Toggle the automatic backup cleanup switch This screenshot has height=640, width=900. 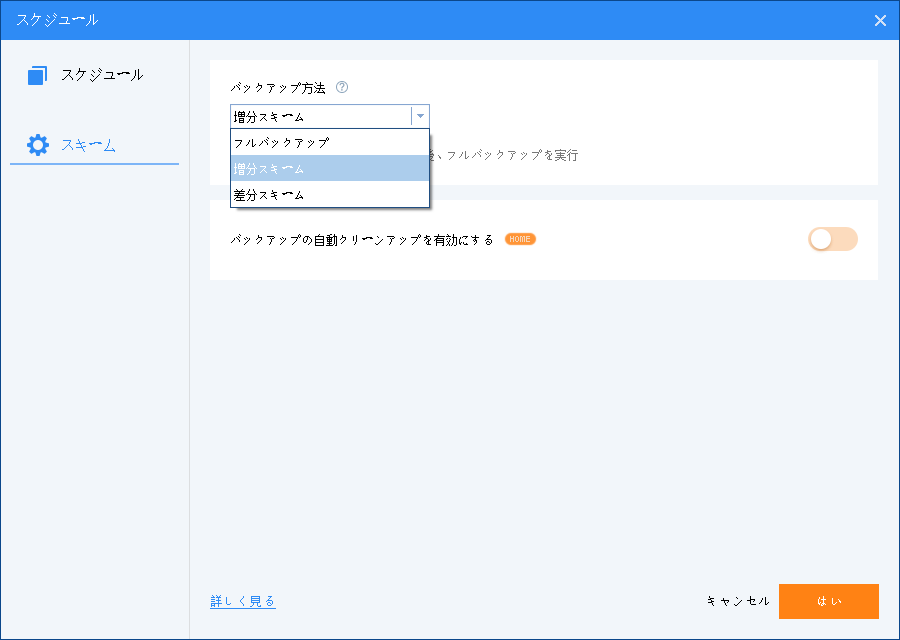832,239
